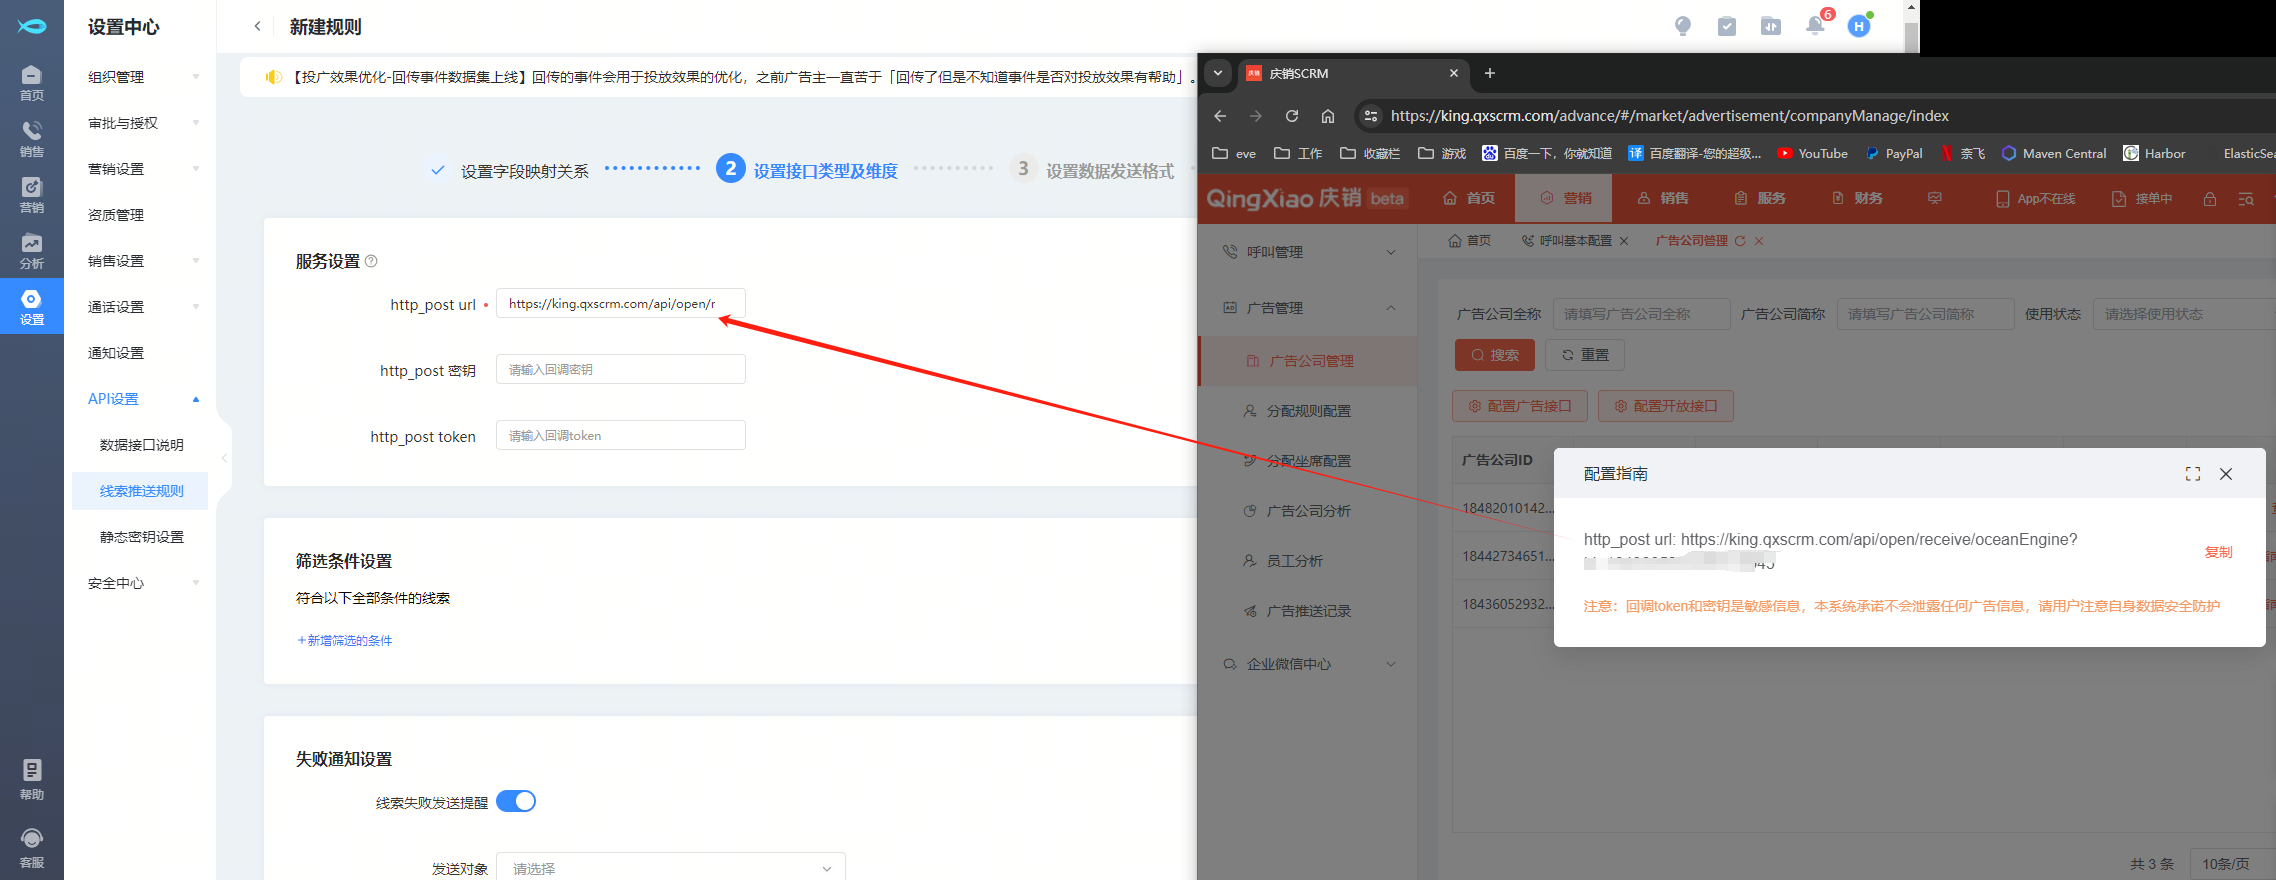Click 新增筛选的条件 link

pyautogui.click(x=345, y=640)
